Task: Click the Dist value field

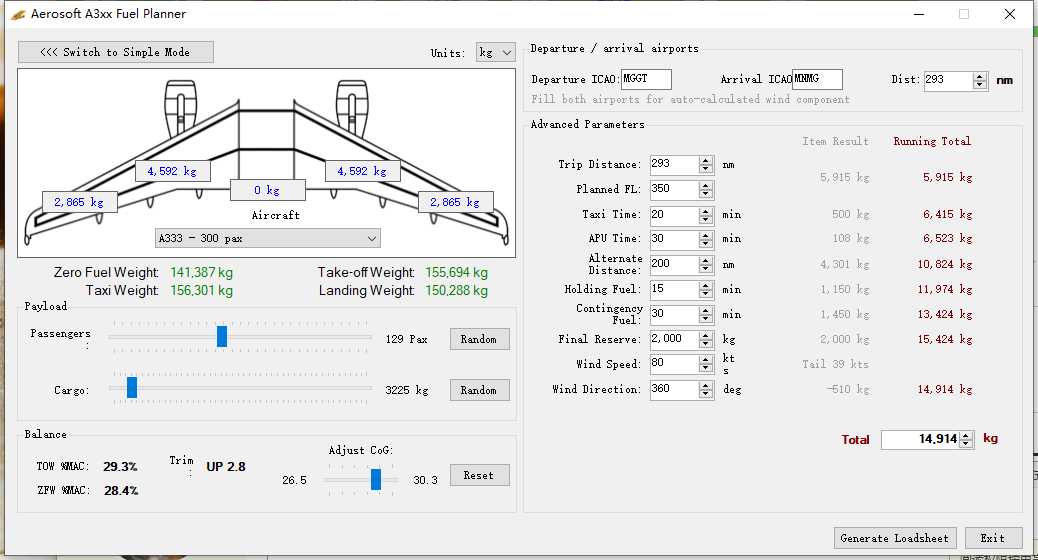Action: (x=948, y=80)
